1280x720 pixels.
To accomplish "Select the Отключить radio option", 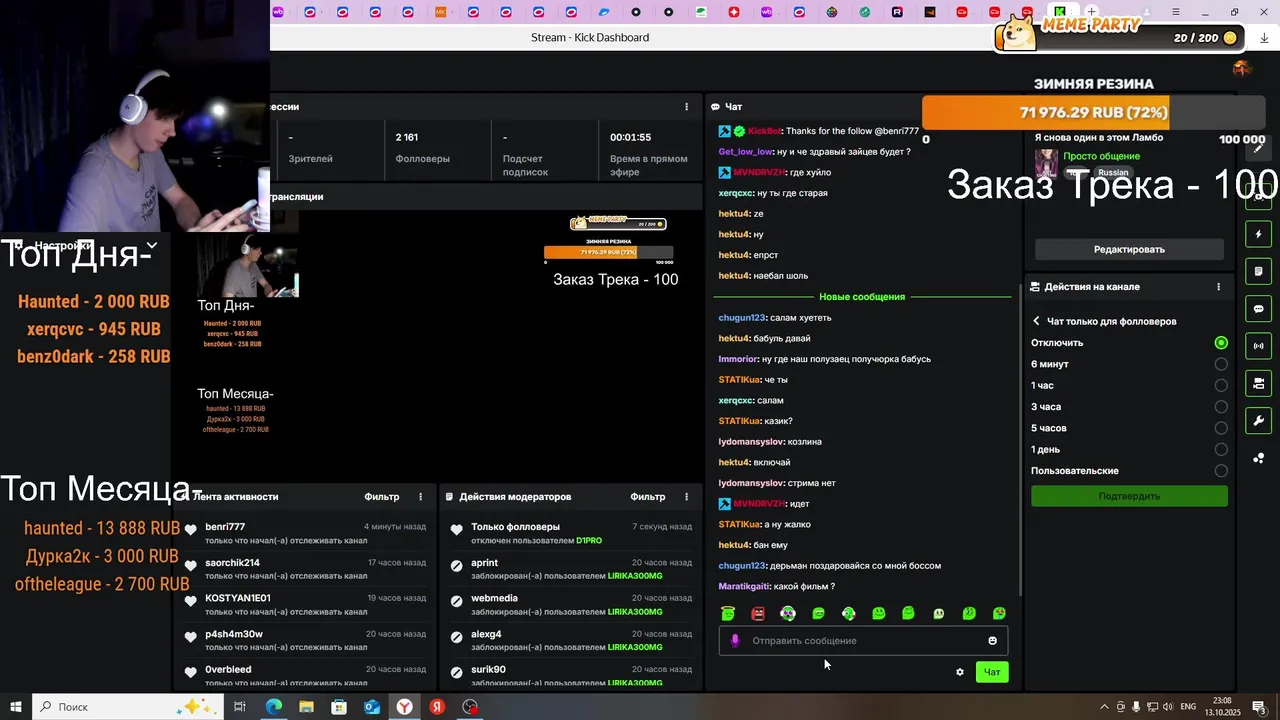I will pyautogui.click(x=1221, y=343).
